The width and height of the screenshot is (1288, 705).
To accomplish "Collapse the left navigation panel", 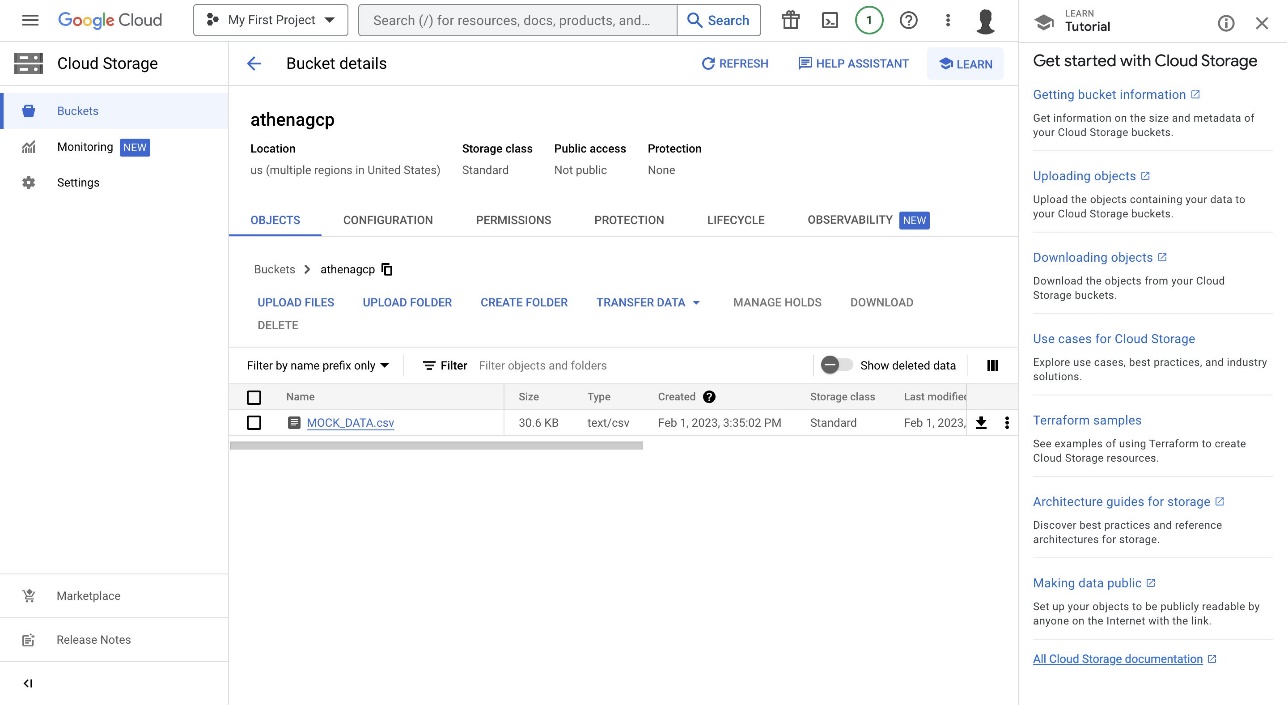I will (x=28, y=684).
